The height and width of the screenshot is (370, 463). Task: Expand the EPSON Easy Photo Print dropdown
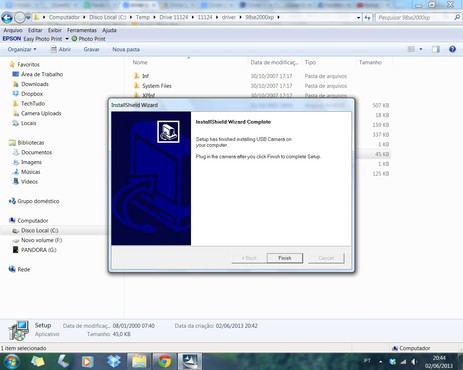pyautogui.click(x=67, y=39)
